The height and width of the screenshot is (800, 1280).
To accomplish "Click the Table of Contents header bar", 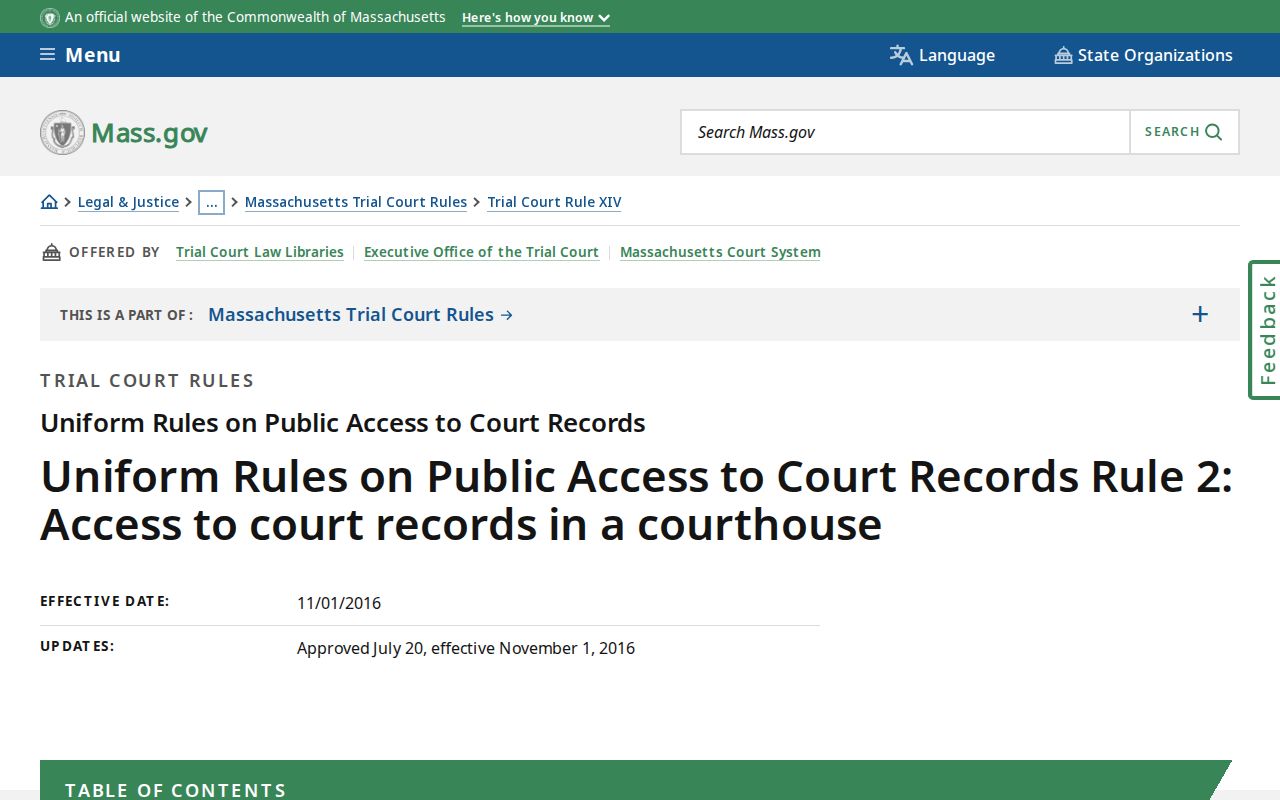I will 636,781.
